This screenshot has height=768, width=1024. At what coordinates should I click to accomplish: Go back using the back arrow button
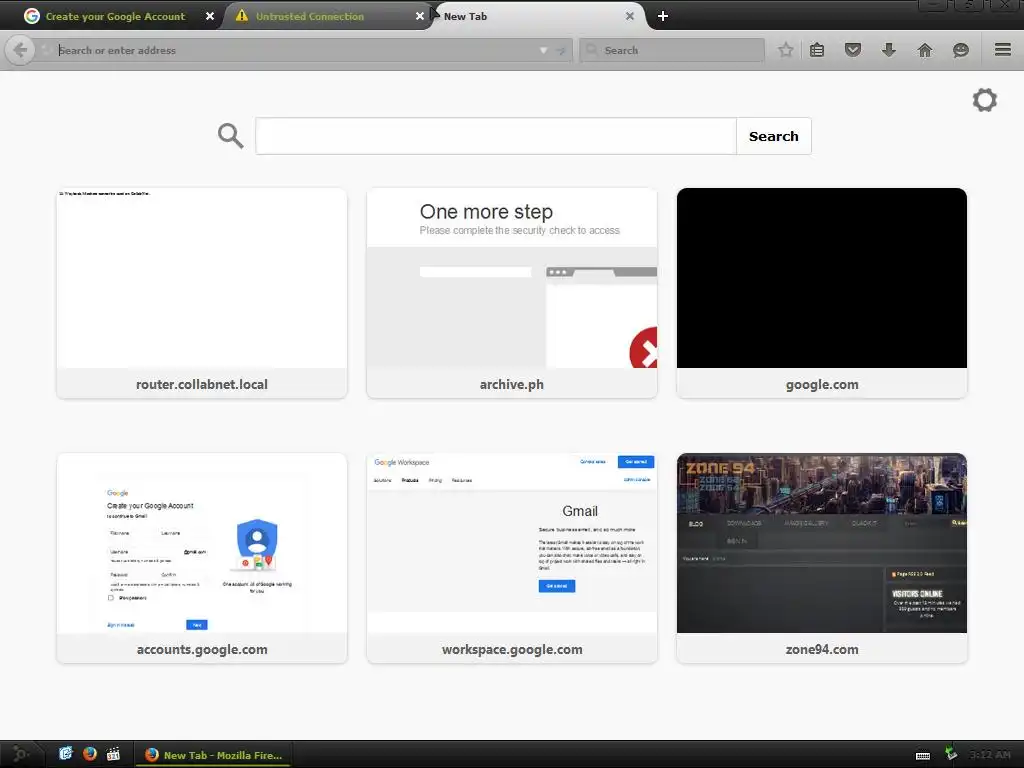tap(20, 50)
